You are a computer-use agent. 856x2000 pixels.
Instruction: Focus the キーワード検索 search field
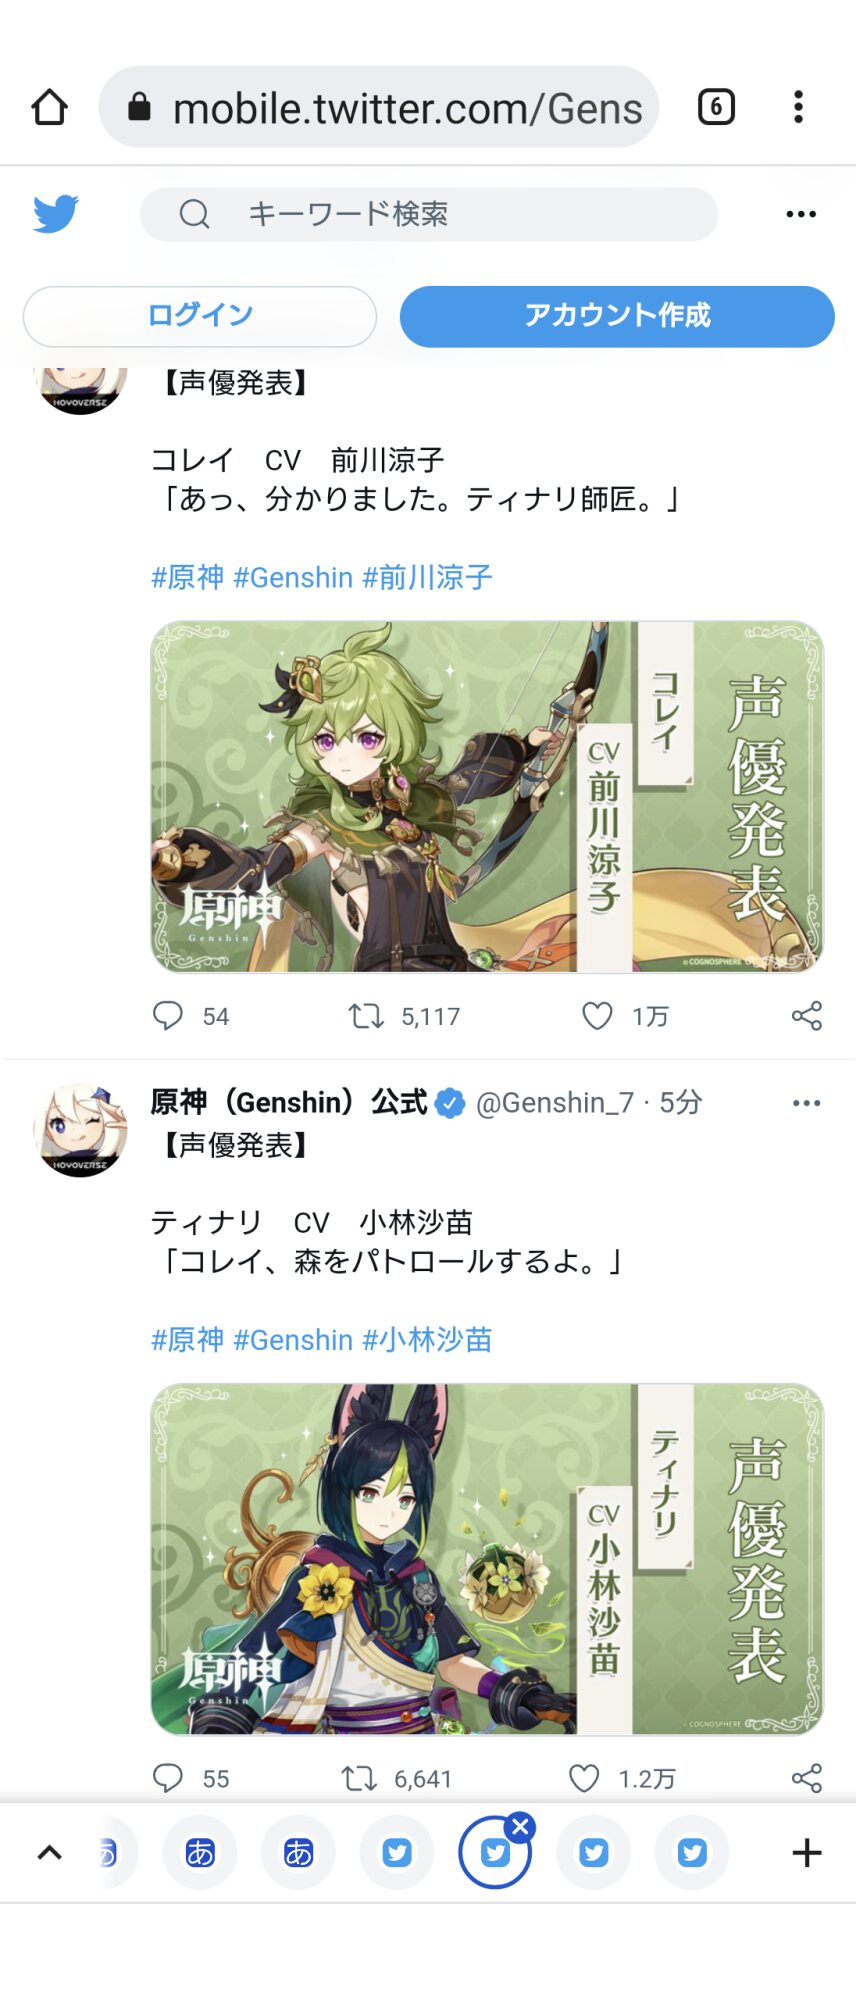tap(429, 214)
